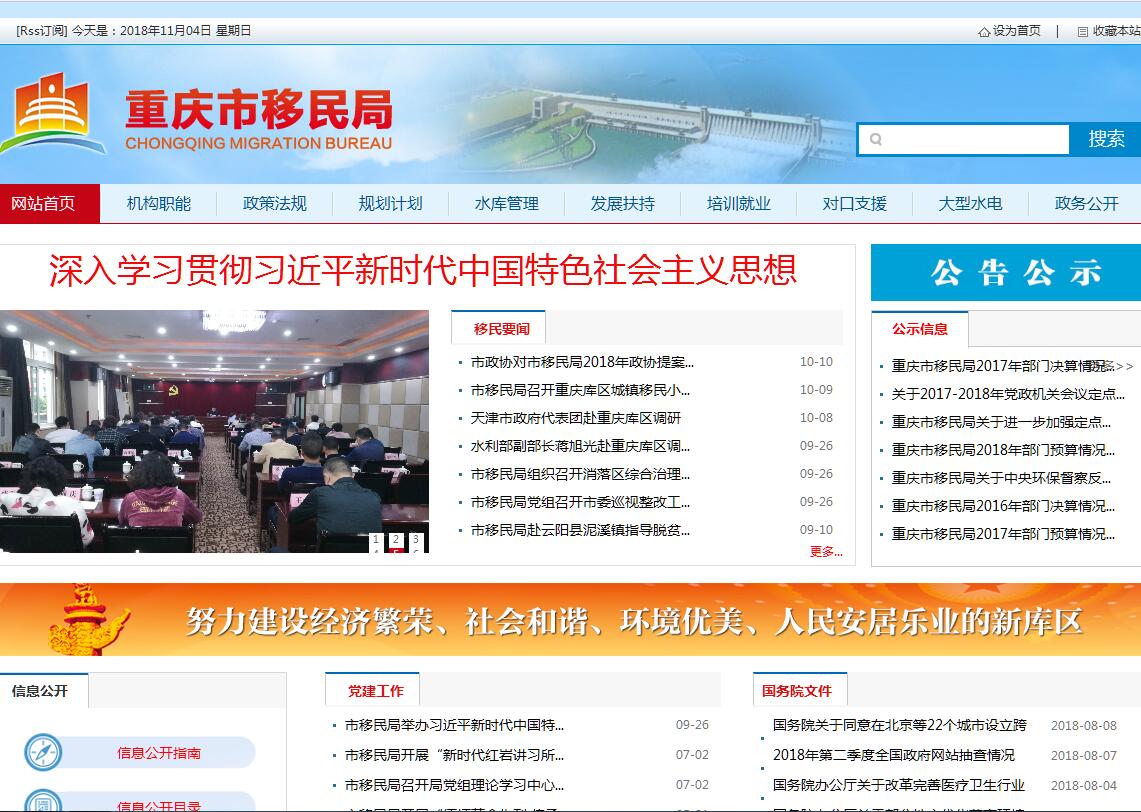1141x812 pixels.
Task: Jump to slide 3 in the carousel
Action: click(x=416, y=542)
